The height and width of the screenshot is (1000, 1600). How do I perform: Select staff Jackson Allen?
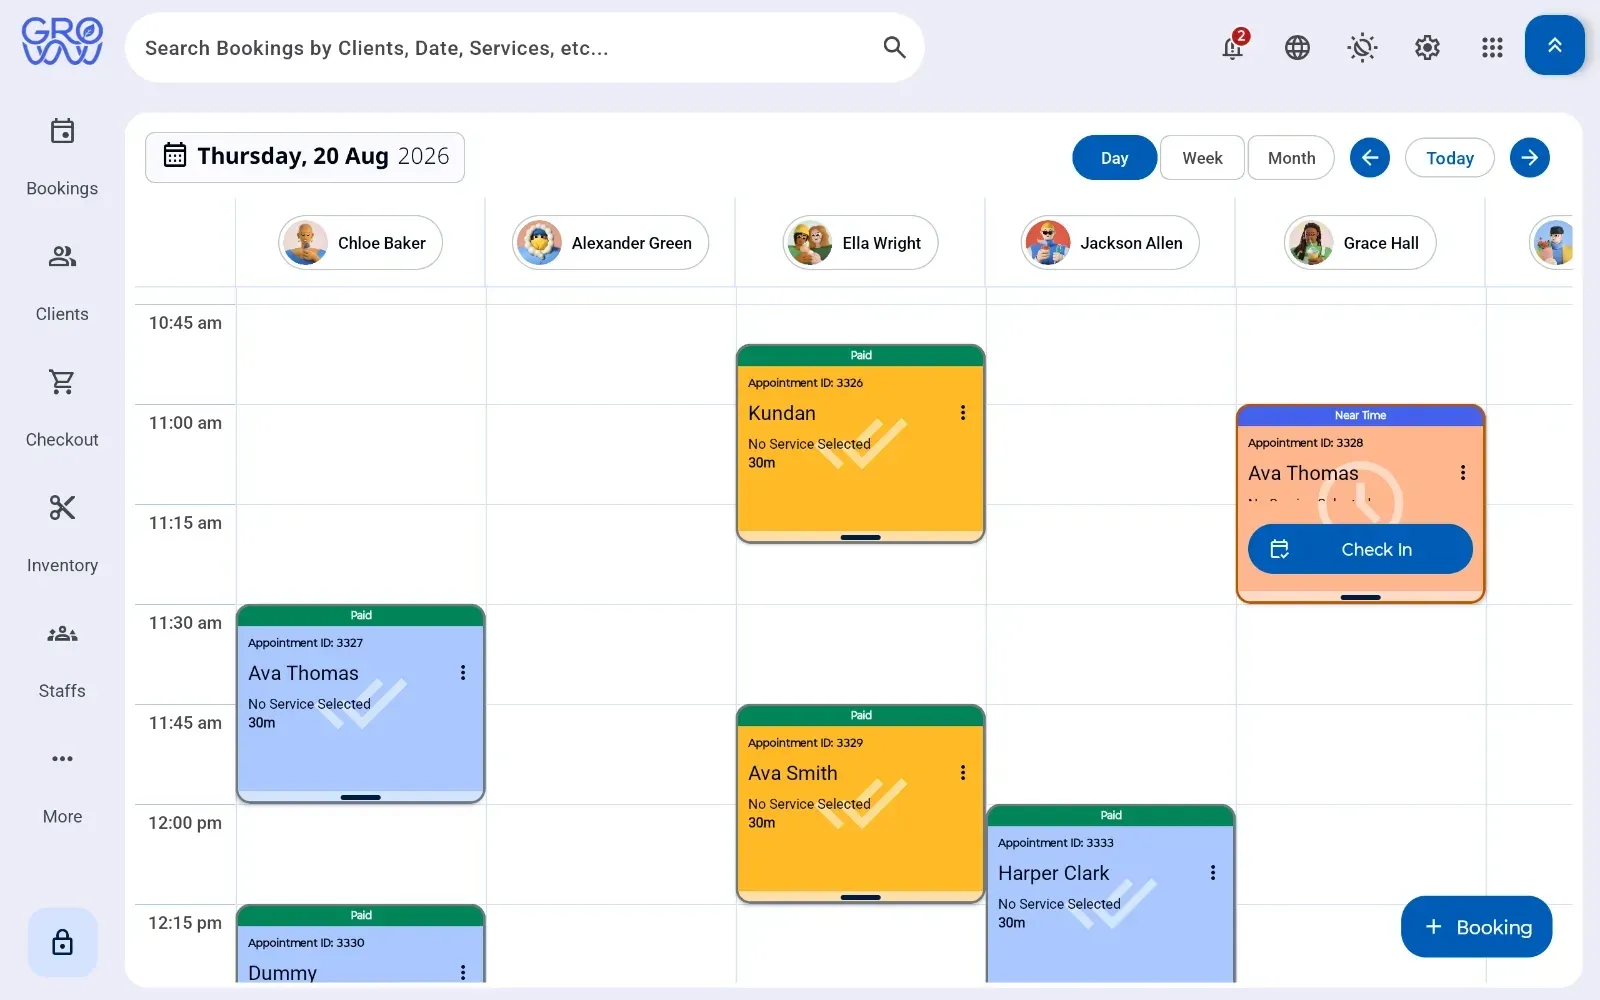[1110, 243]
